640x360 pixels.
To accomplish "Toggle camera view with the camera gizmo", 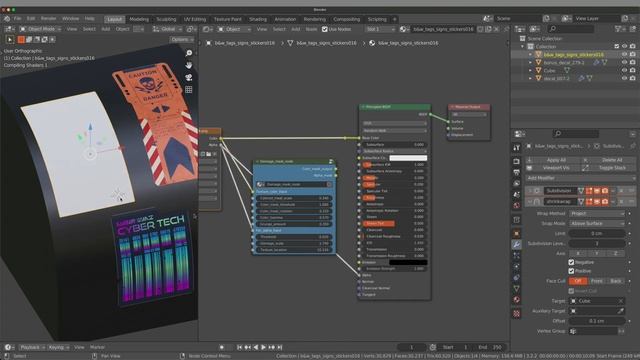I will (x=189, y=78).
